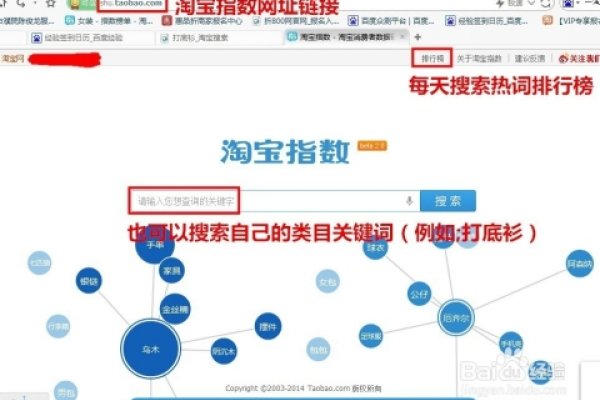This screenshot has height=400, width=600.
Task: Open the 折800 报名入口 bookmark
Action: click(x=296, y=21)
